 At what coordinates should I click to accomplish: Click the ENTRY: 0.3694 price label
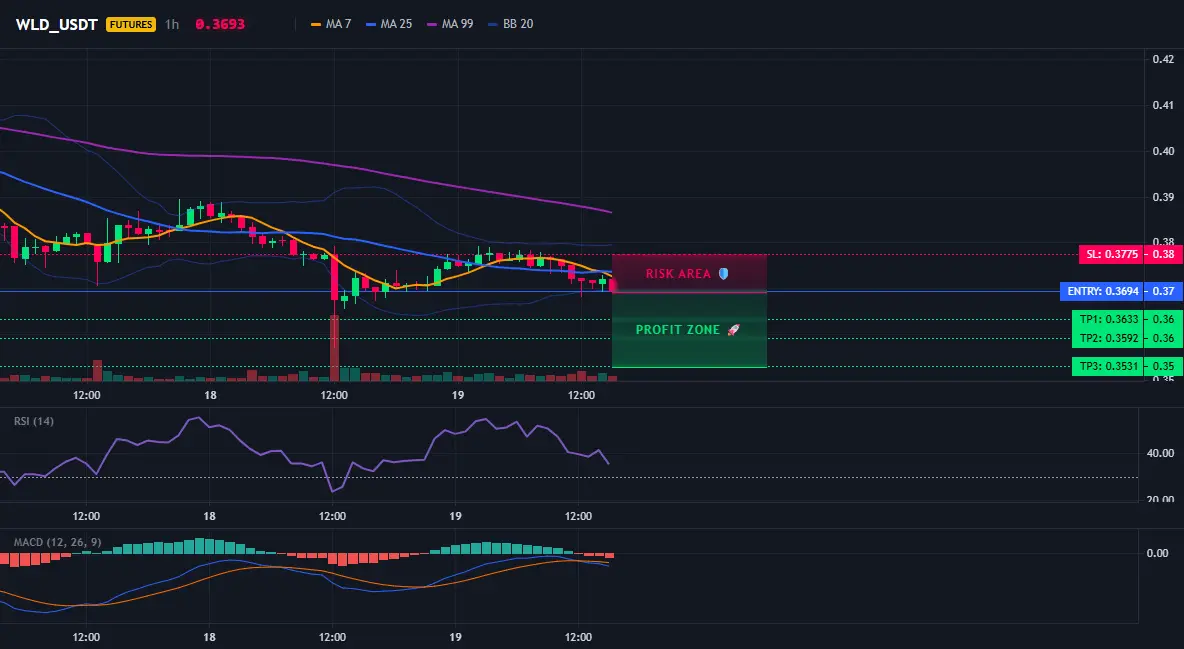[x=1102, y=291]
